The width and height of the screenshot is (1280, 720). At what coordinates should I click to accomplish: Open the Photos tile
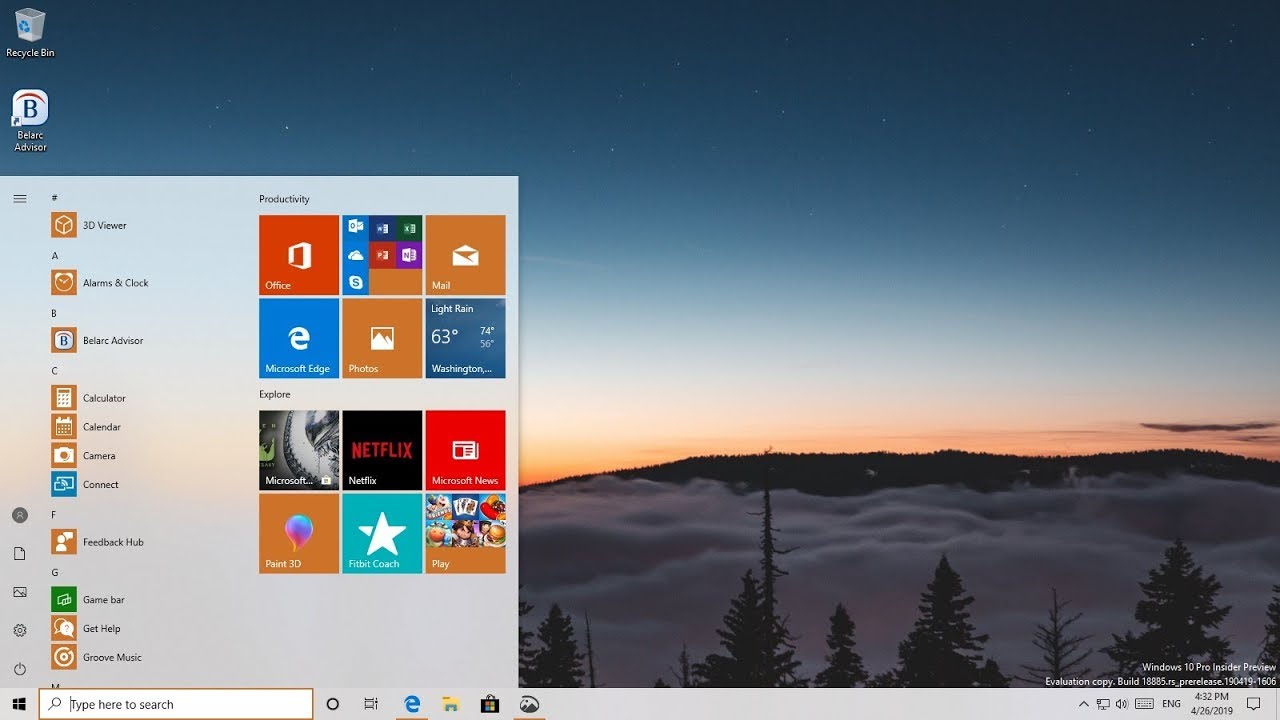382,338
